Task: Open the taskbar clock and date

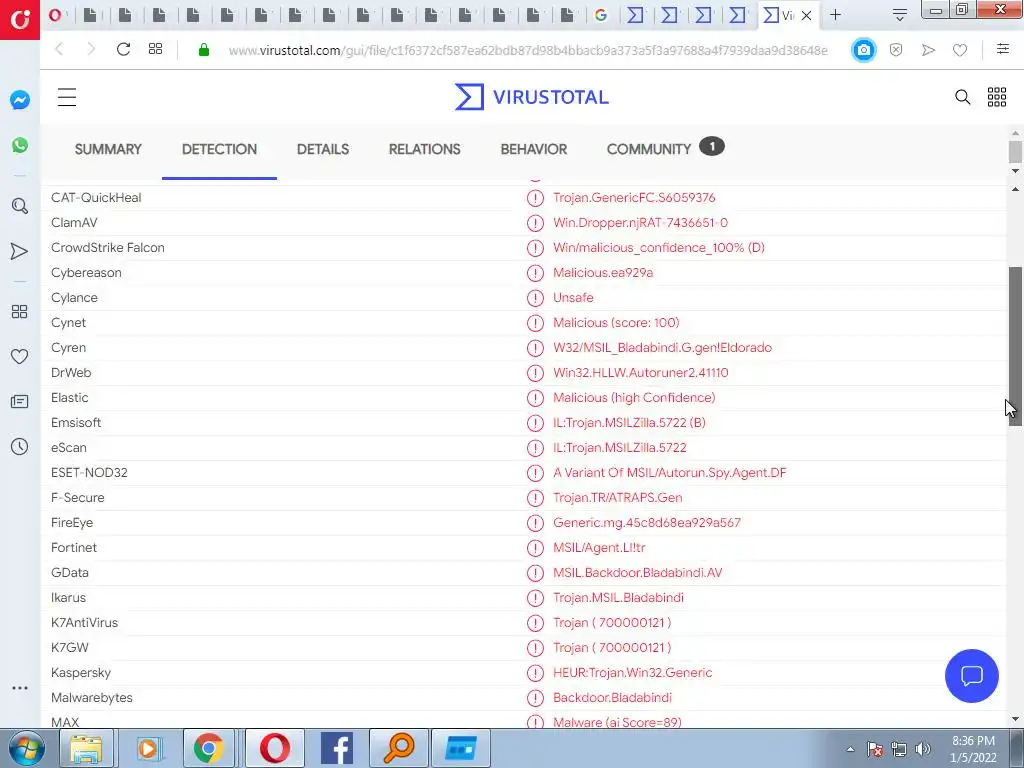Action: tap(973, 749)
